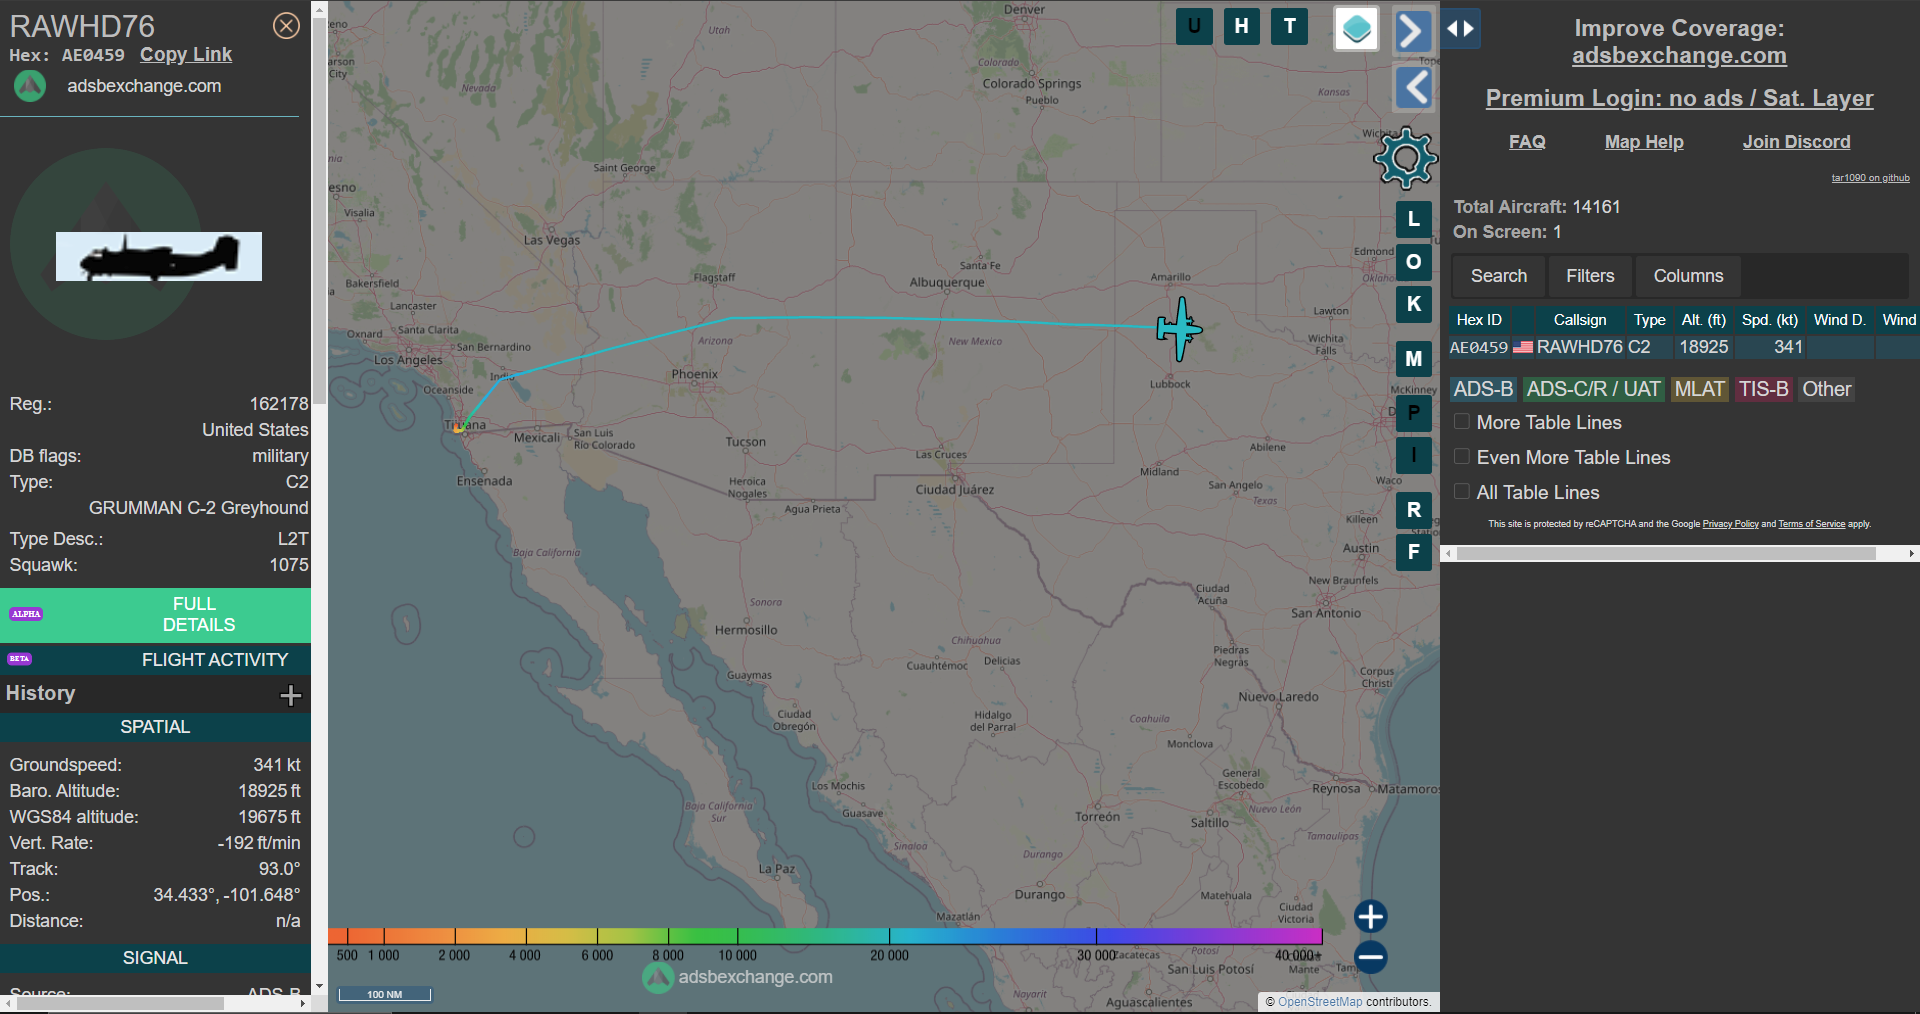1920x1014 pixels.
Task: Click Copy Link for the aircraft
Action: [x=186, y=55]
